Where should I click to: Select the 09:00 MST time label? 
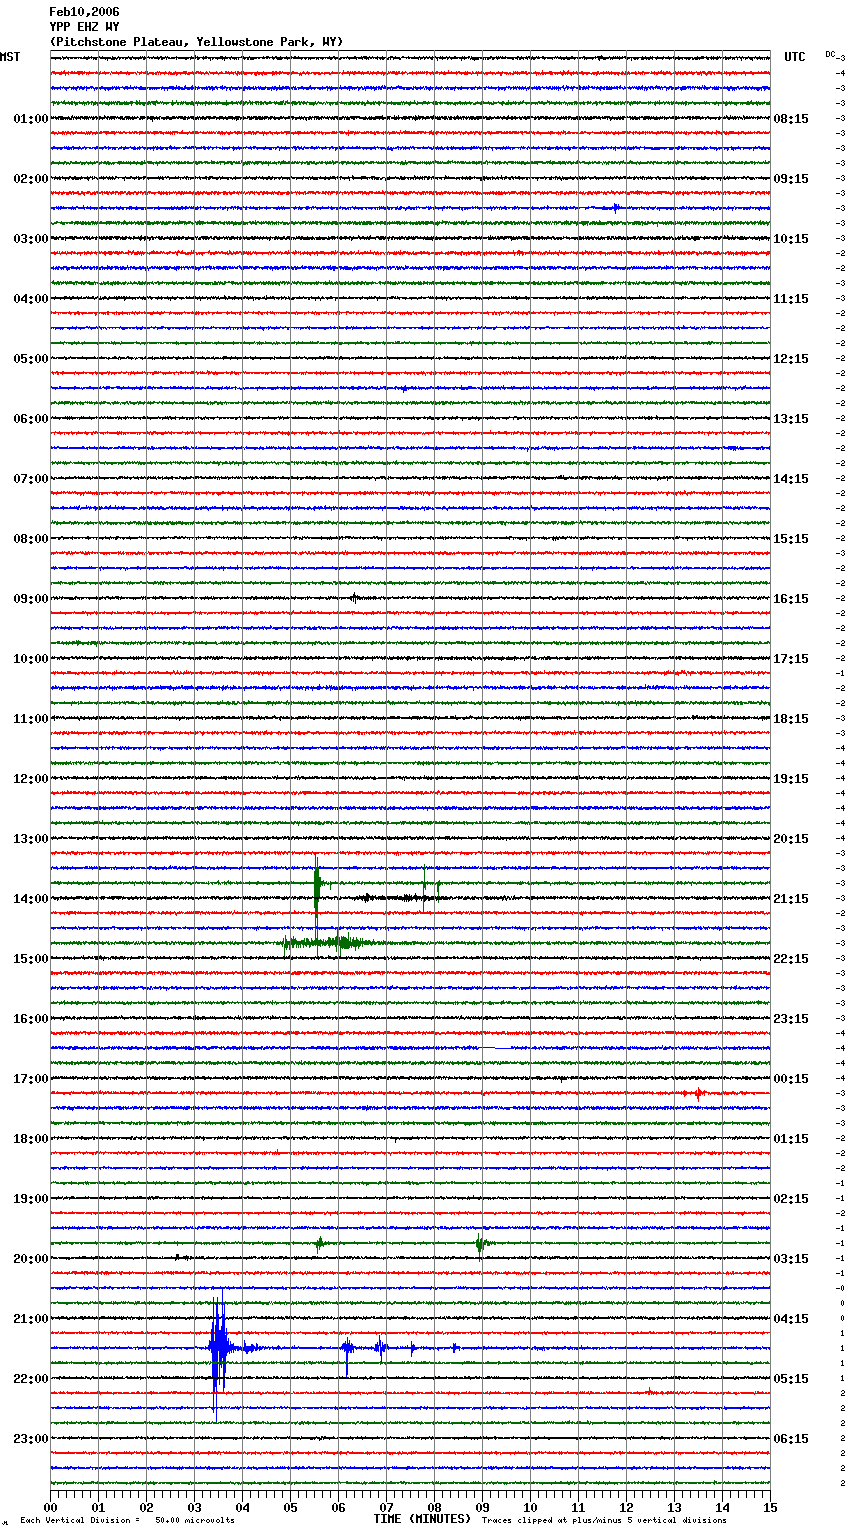31,599
